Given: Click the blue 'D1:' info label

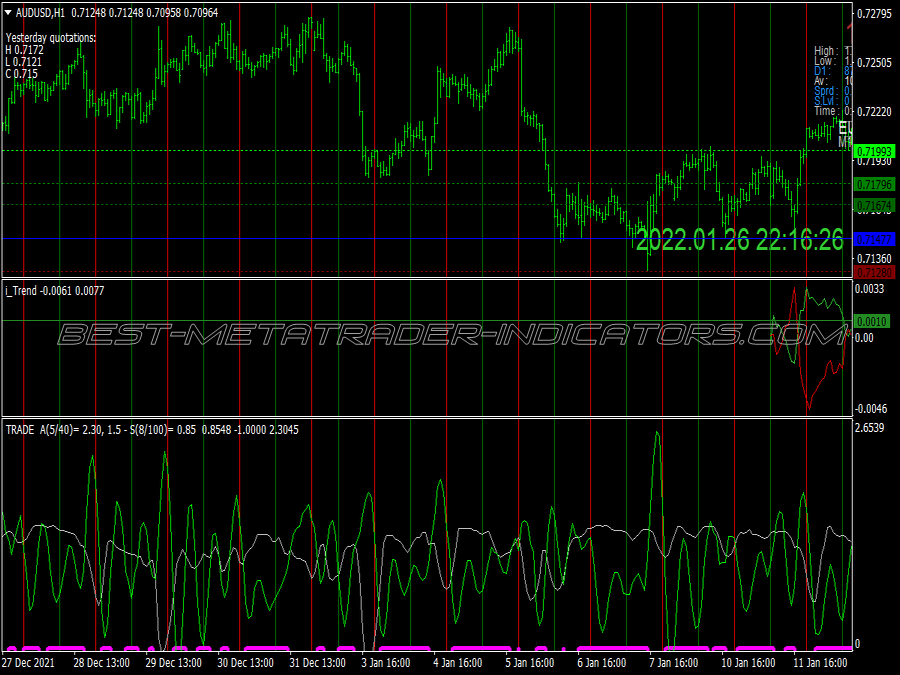Looking at the screenshot, I should point(823,71).
